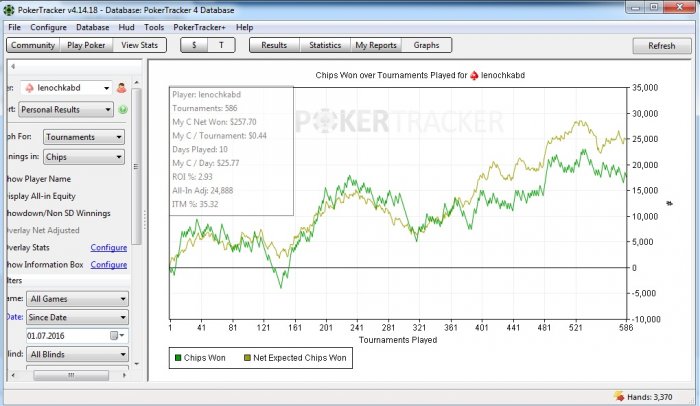The height and width of the screenshot is (406, 700).
Task: Toggle the Display All-in Equity option
Action: coord(41,196)
